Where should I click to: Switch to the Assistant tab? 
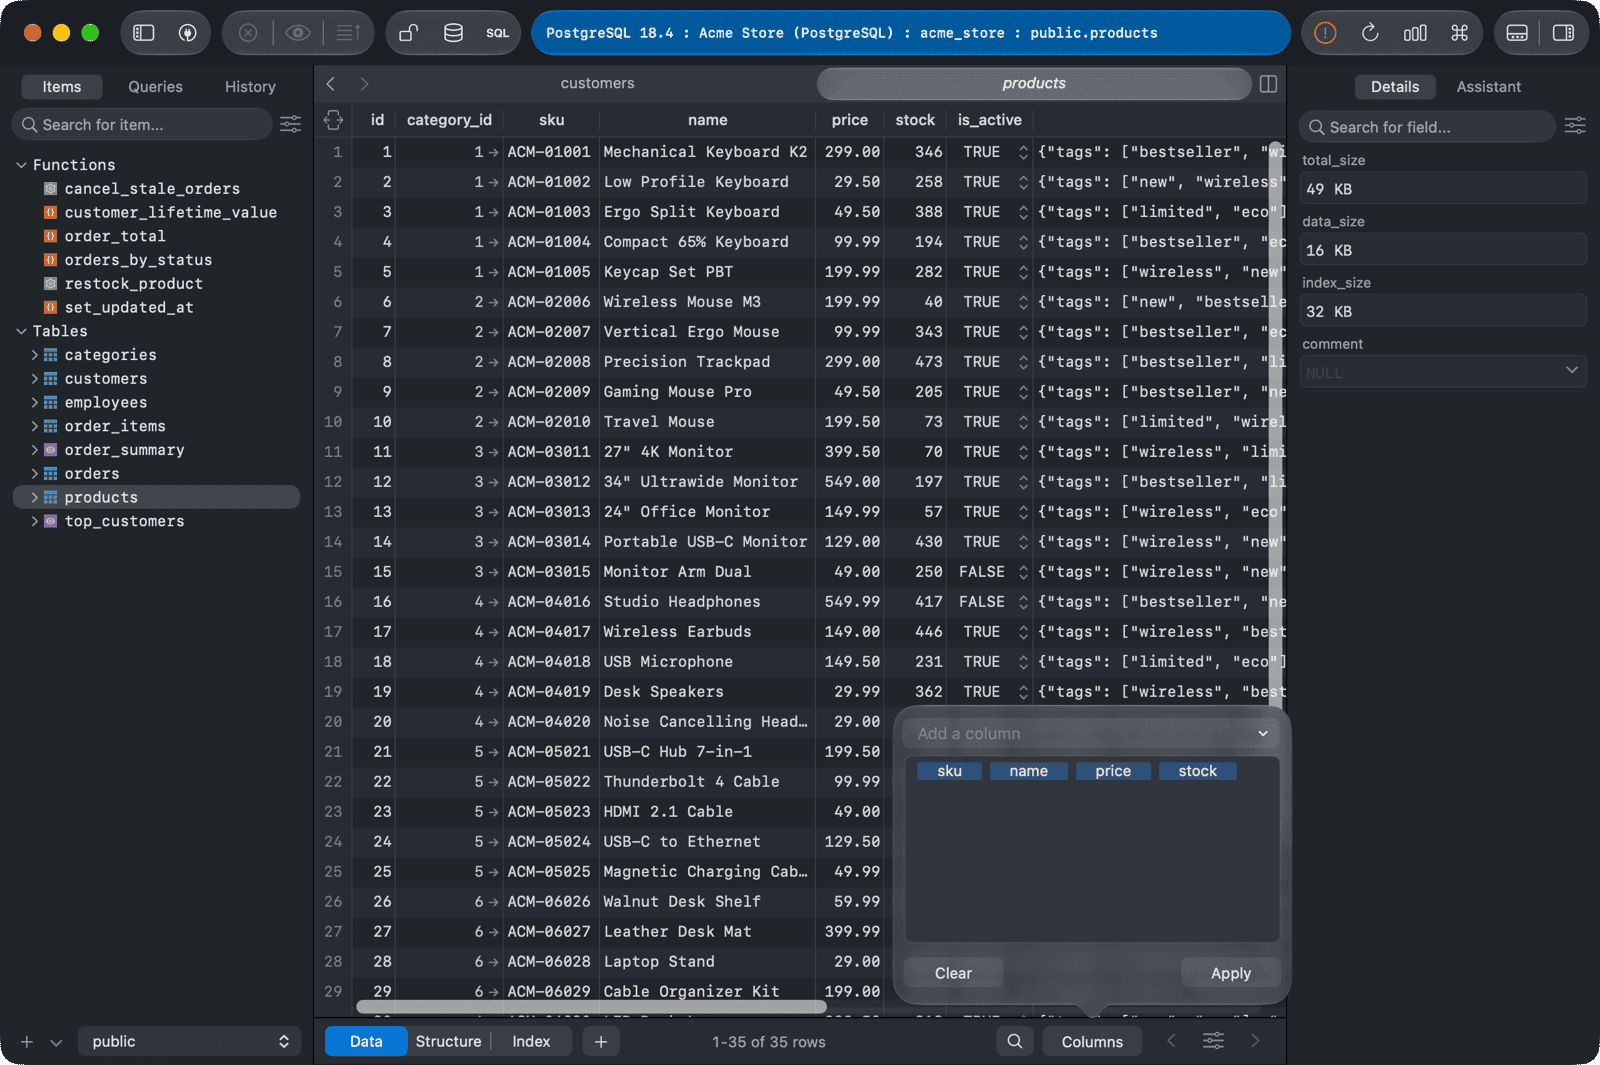pyautogui.click(x=1488, y=87)
